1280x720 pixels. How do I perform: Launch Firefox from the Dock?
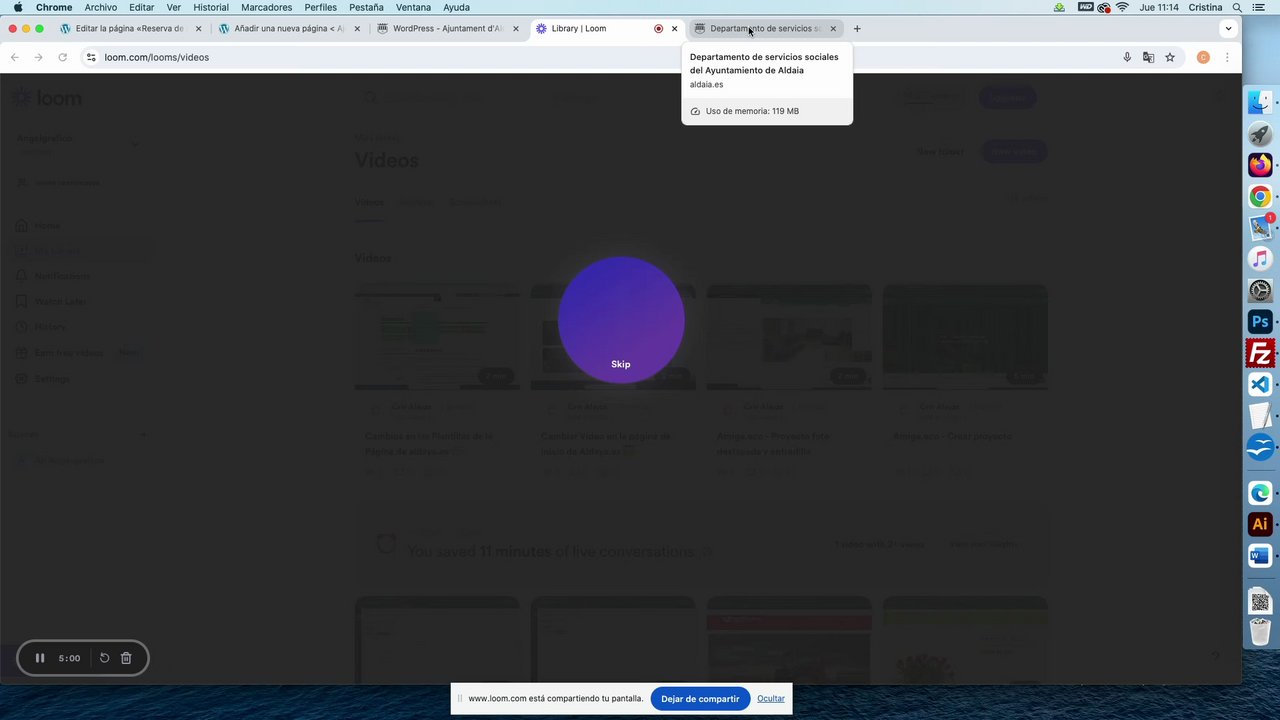click(x=1260, y=165)
